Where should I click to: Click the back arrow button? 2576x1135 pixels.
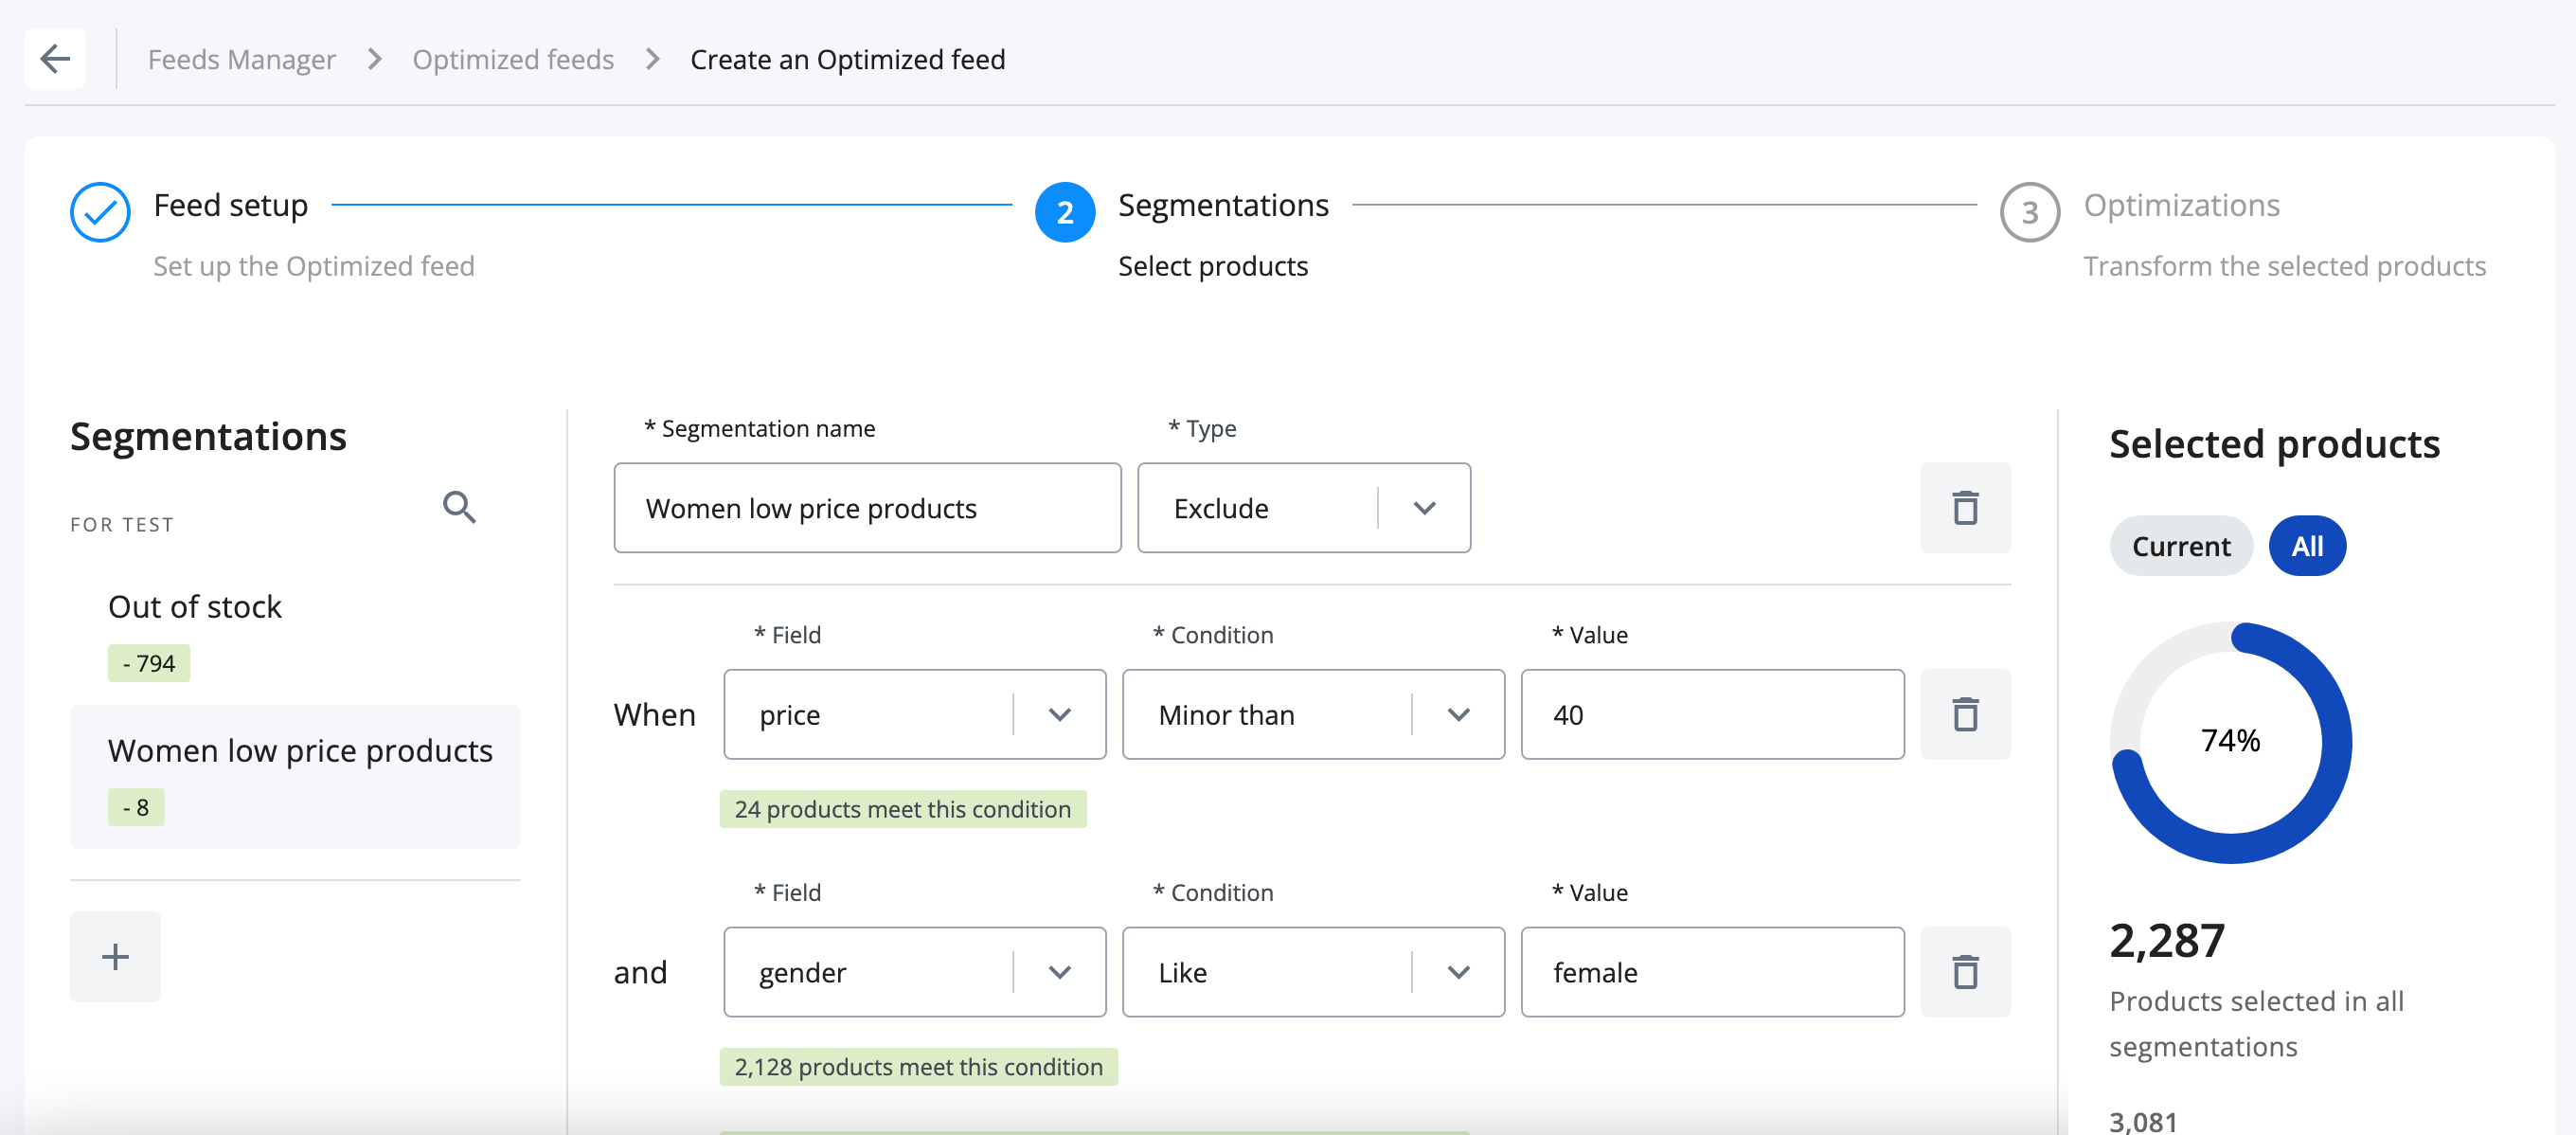55,59
